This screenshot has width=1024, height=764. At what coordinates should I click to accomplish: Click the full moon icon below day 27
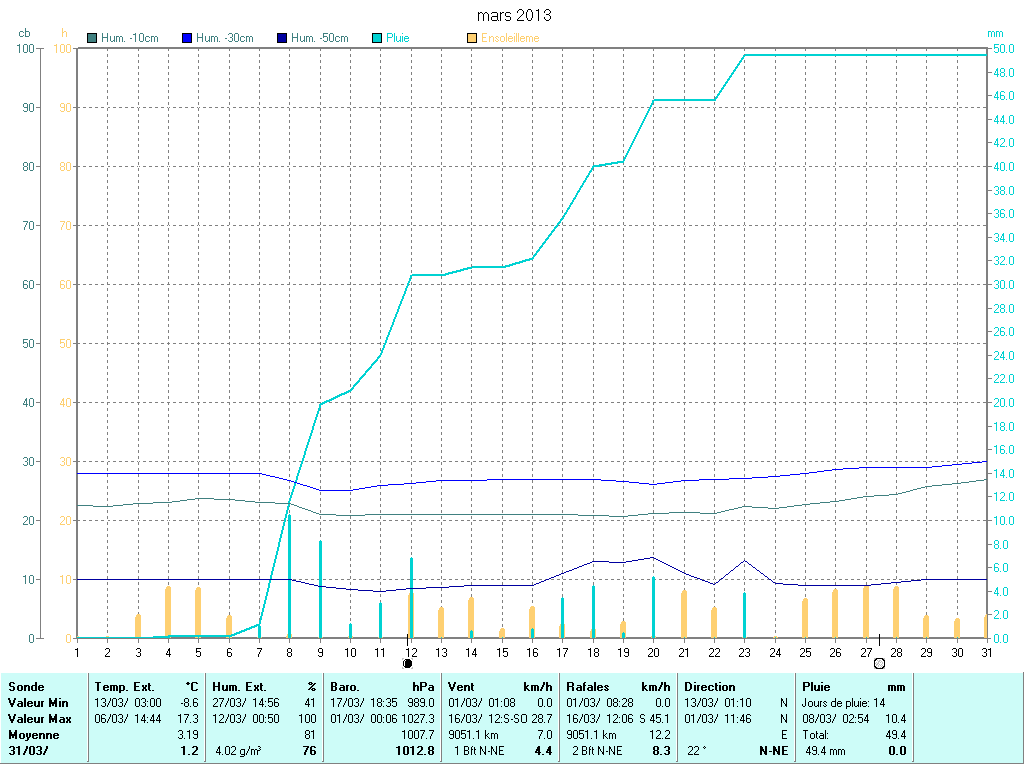[x=879, y=663]
